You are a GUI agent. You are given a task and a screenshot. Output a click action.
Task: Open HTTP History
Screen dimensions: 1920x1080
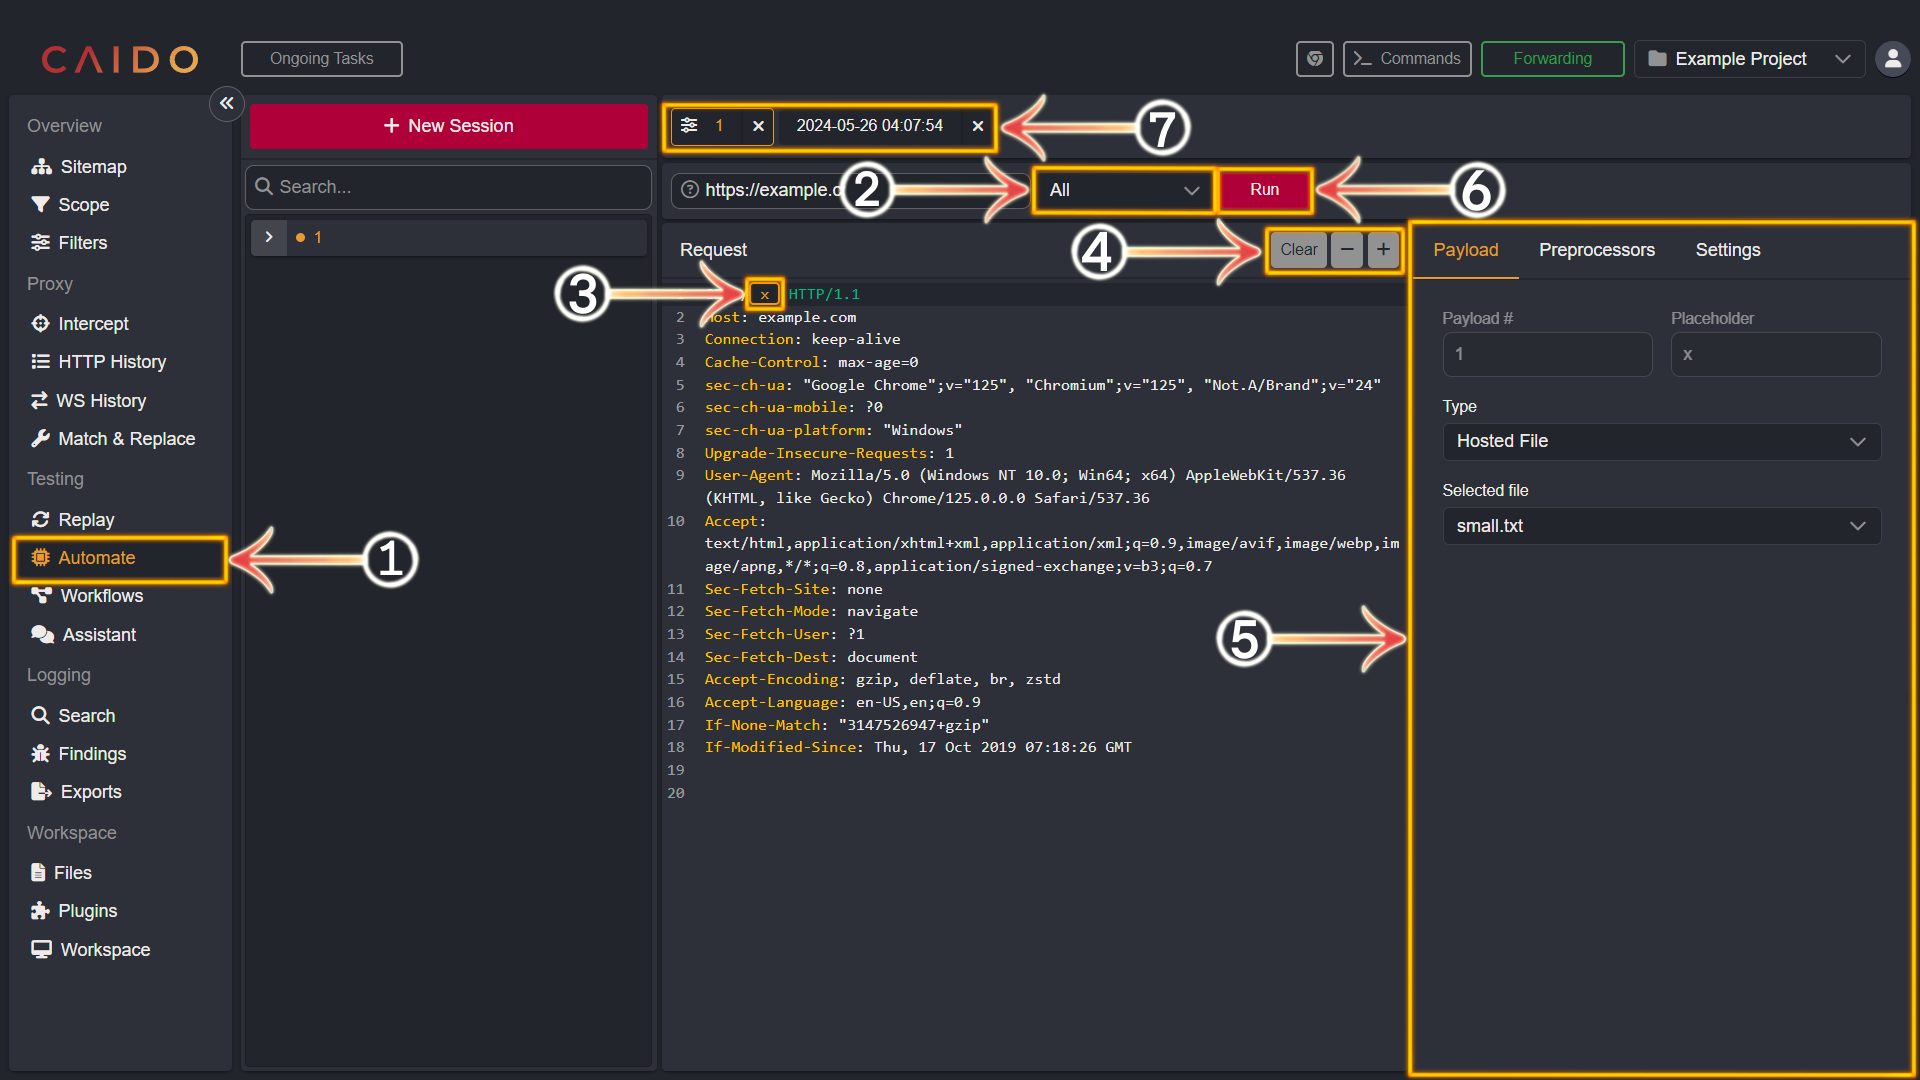98,362
